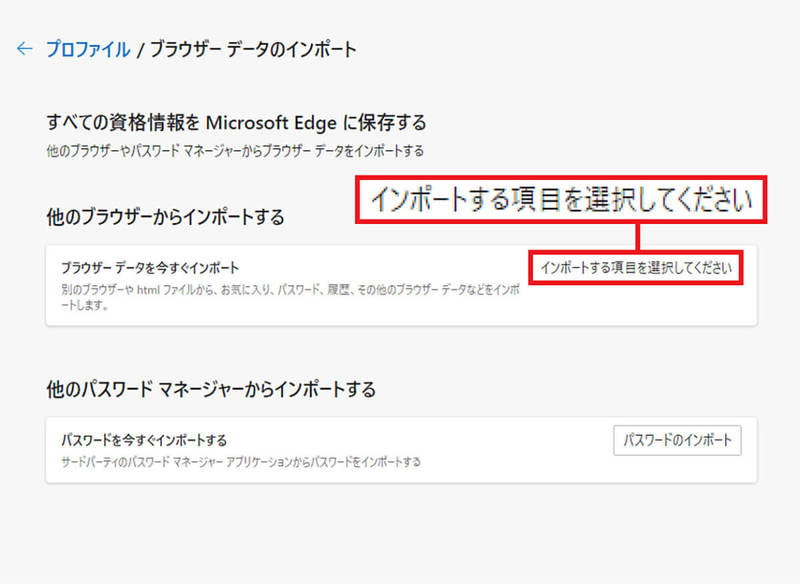The width and height of the screenshot is (800, 584).
Task: Click heading すべての資格情報を Microsoft Edge に保存する
Action: [236, 122]
